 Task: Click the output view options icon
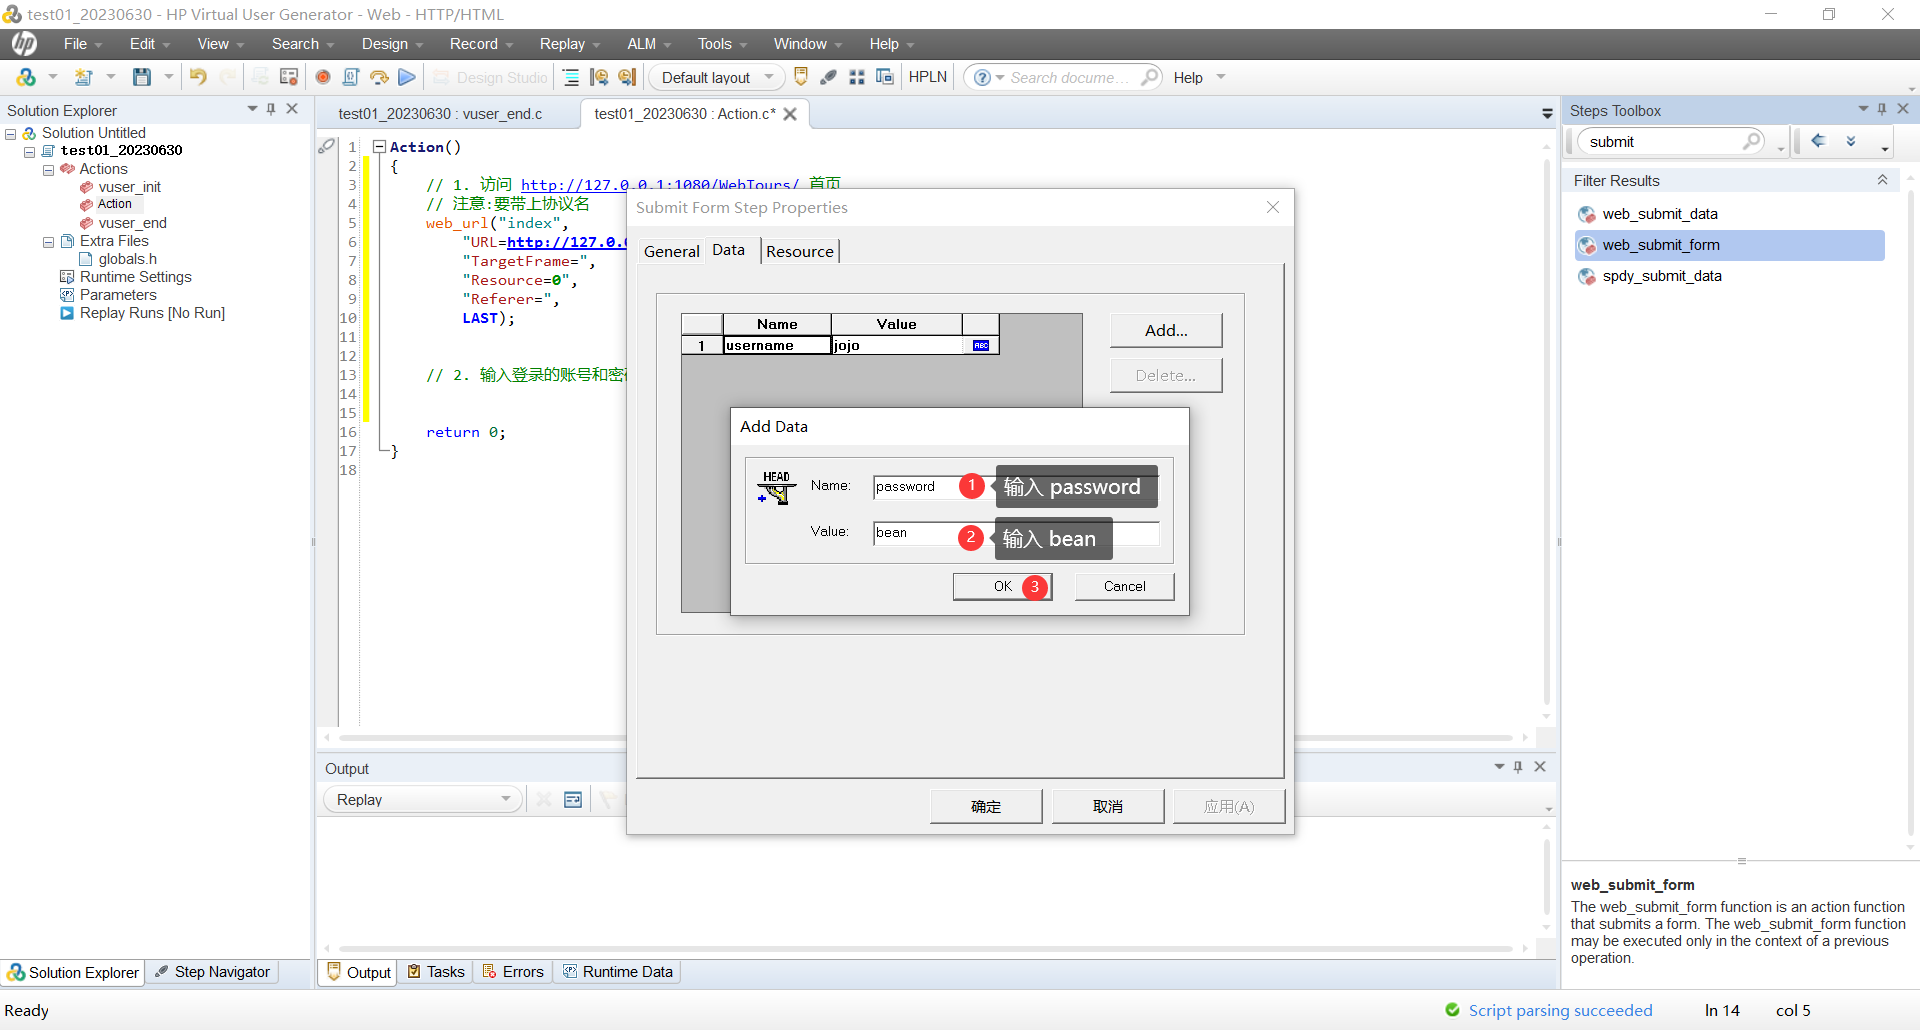point(573,799)
